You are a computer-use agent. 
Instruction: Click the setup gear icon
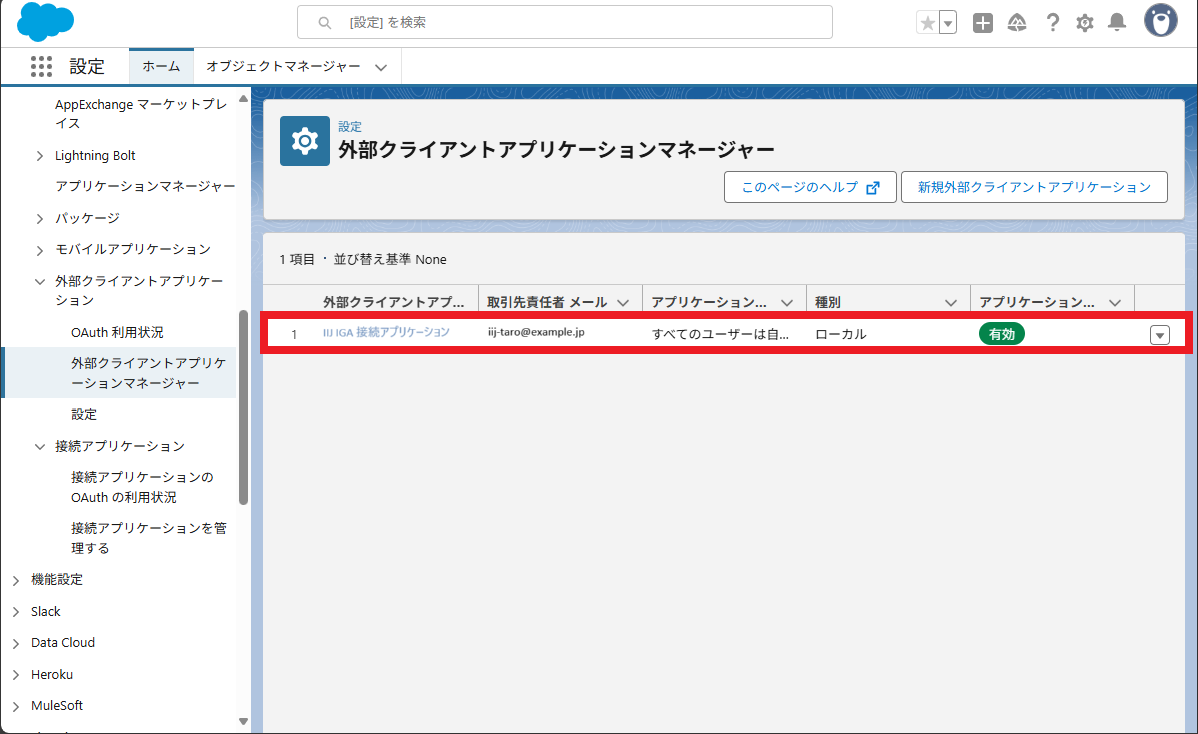1085,23
